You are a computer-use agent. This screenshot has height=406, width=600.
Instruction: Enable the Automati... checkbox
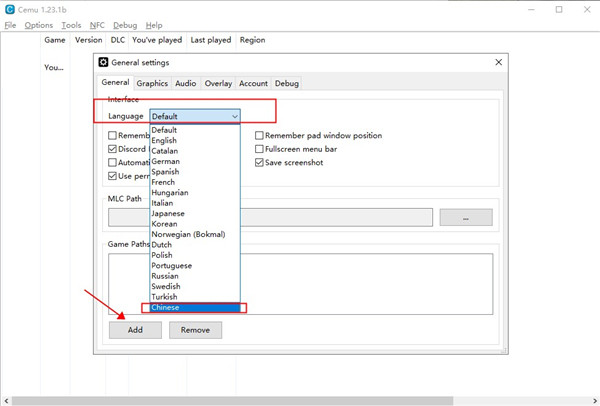click(x=112, y=163)
